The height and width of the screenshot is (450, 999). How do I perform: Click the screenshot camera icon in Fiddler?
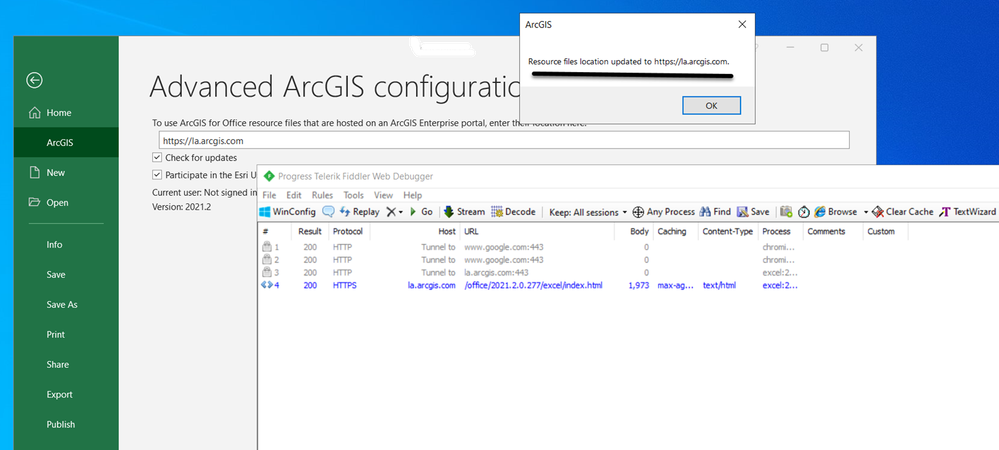[786, 212]
